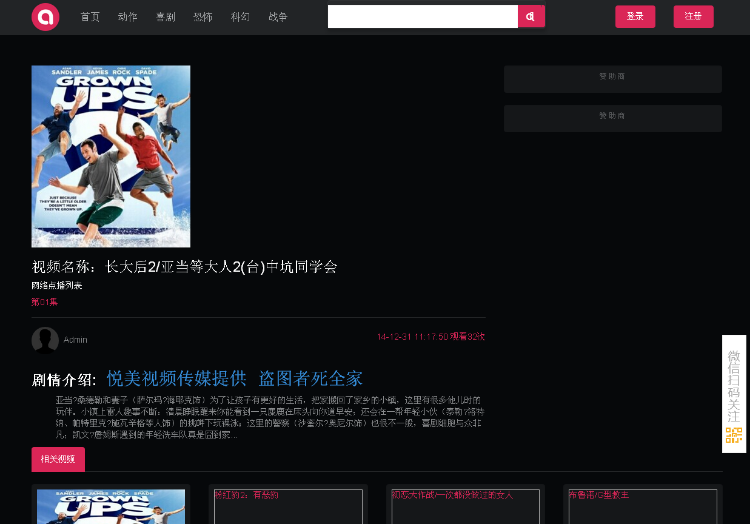Open the 首页 home menu item
Image resolution: width=750 pixels, height=524 pixels.
pos(90,17)
